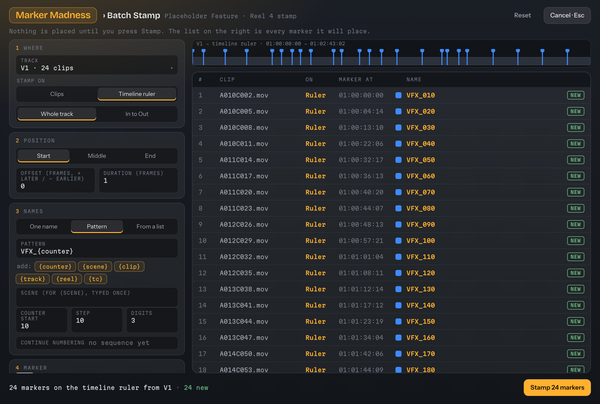Set position to Start

tap(43, 156)
